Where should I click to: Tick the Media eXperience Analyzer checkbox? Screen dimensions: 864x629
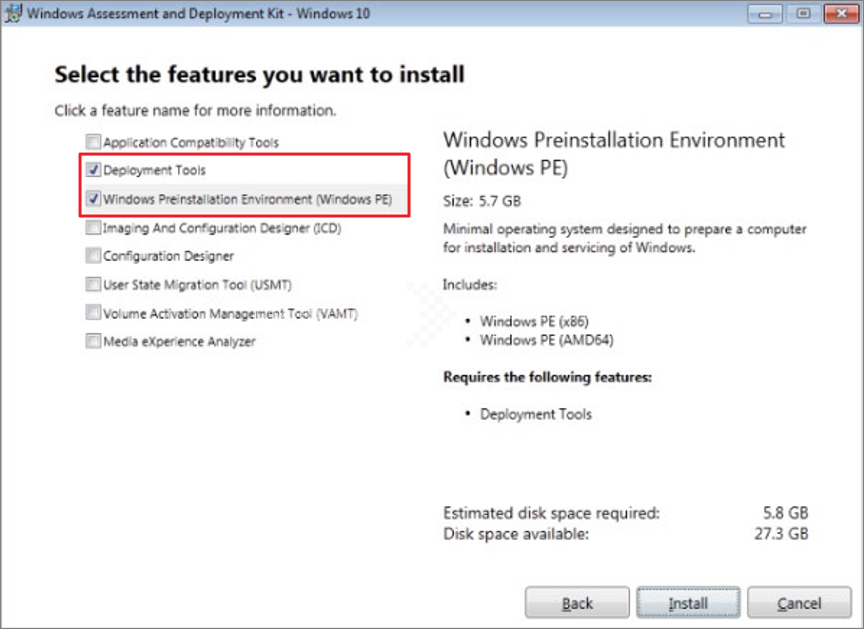(94, 342)
